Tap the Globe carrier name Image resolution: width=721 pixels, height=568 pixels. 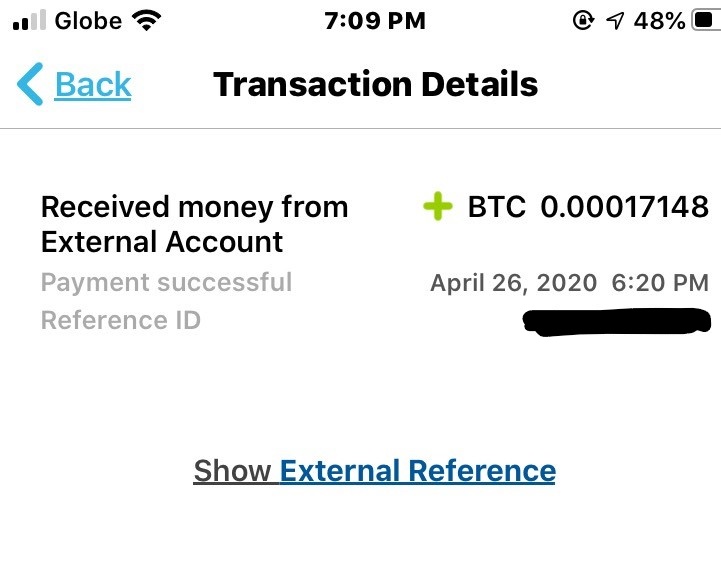point(88,21)
